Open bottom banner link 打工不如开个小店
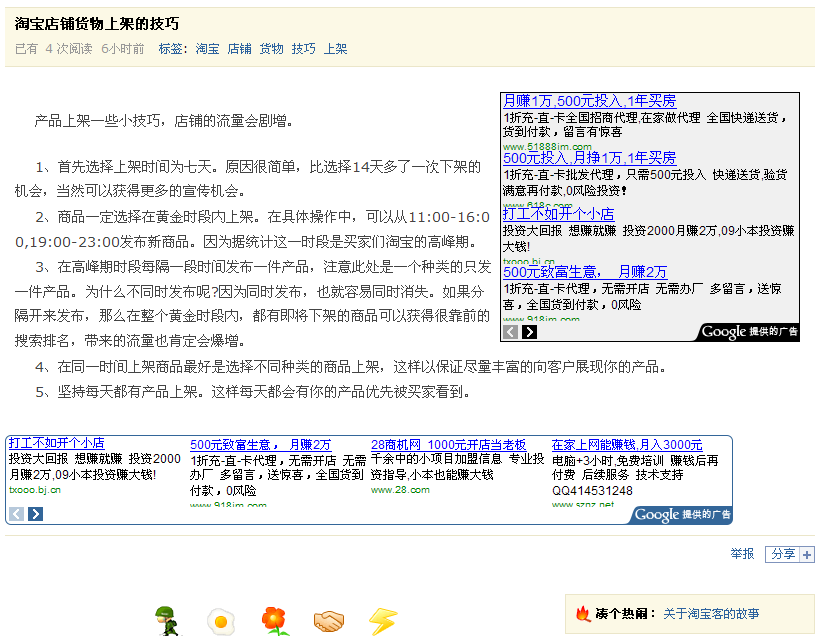Viewport: 827px width, 636px height. [x=56, y=443]
